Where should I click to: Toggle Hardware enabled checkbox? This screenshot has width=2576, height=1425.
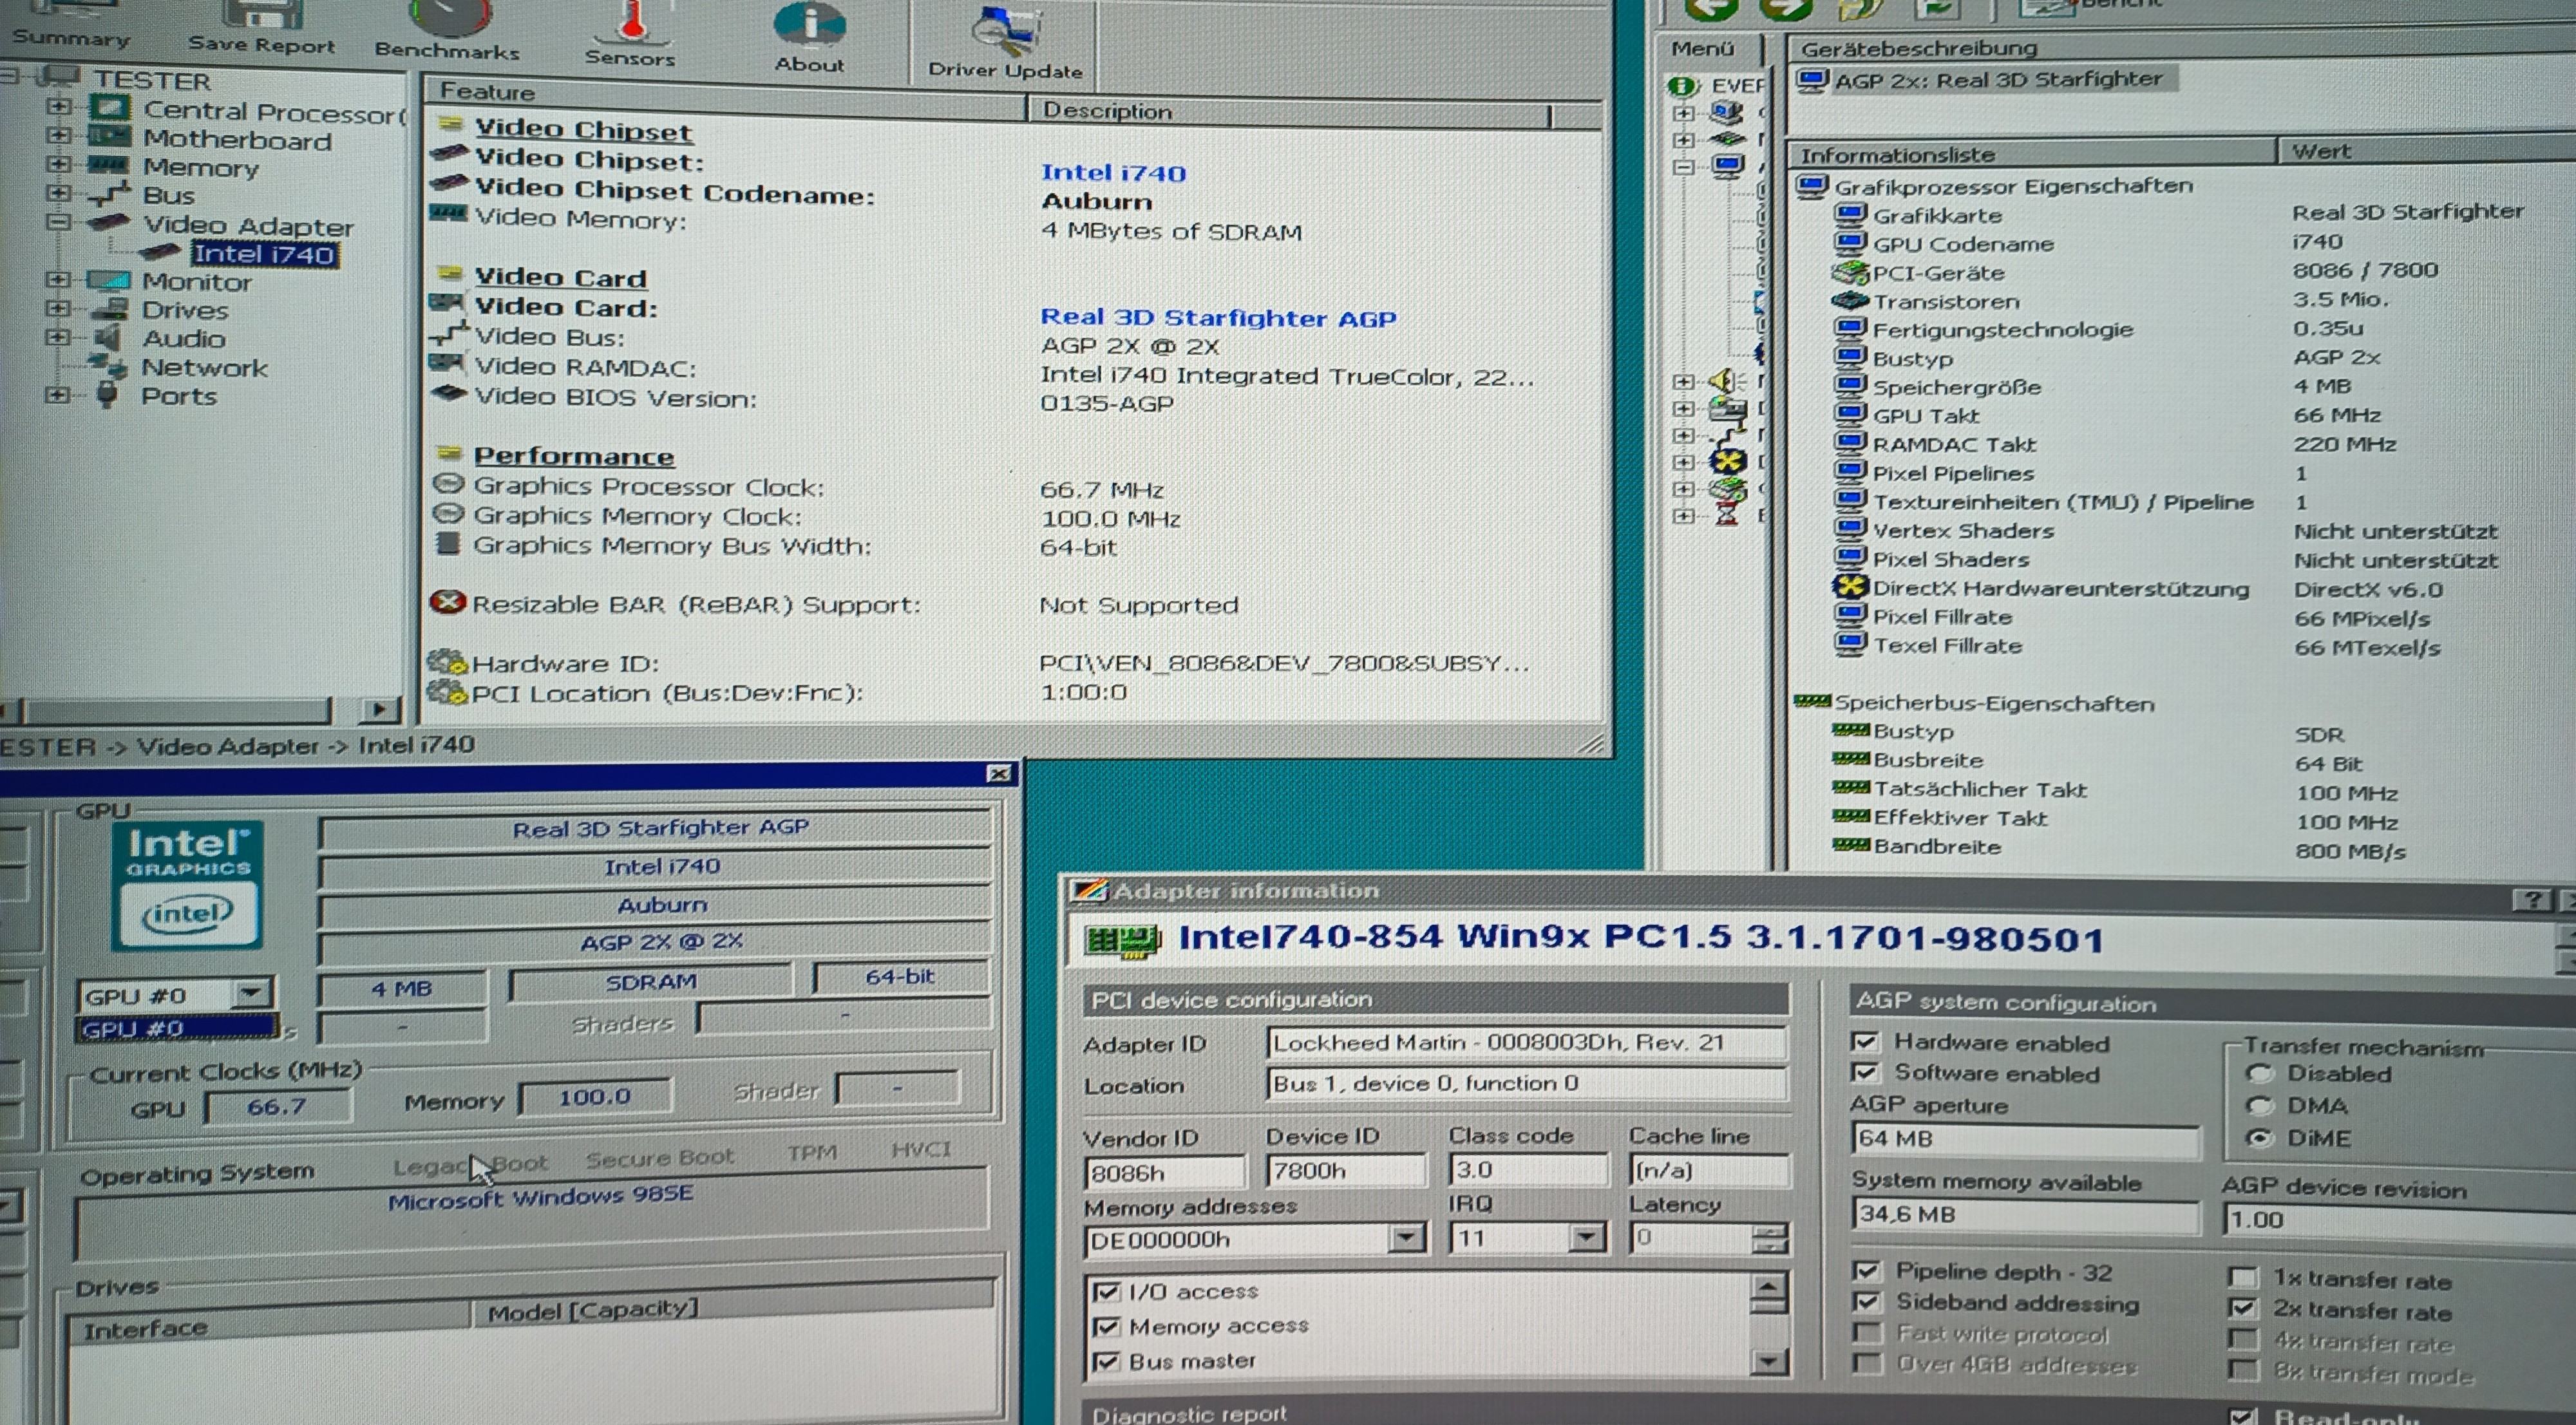pyautogui.click(x=1864, y=1042)
